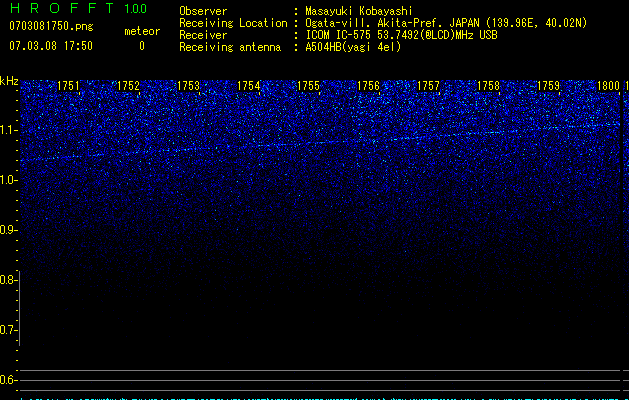Select the Ogata-vill. Akita-Pref. JAPAN location text

tap(446, 23)
